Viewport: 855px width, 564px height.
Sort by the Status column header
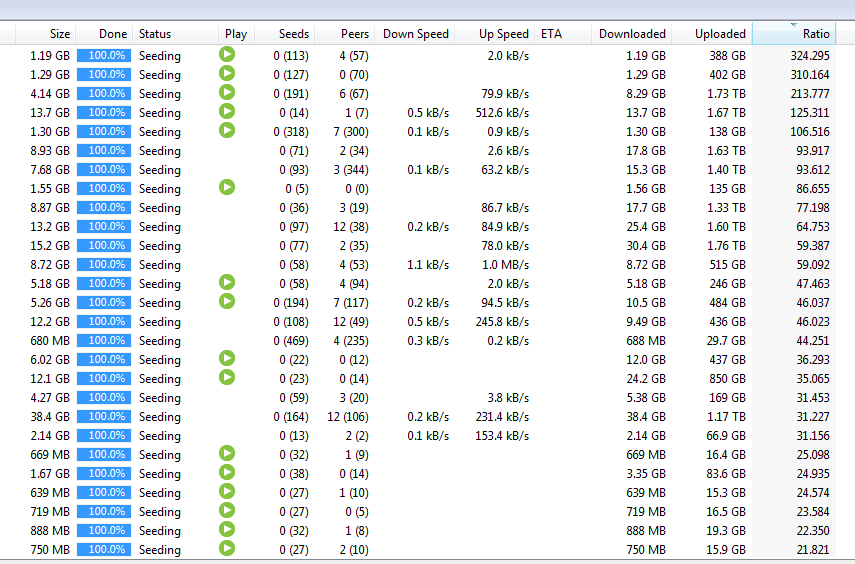[x=176, y=34]
